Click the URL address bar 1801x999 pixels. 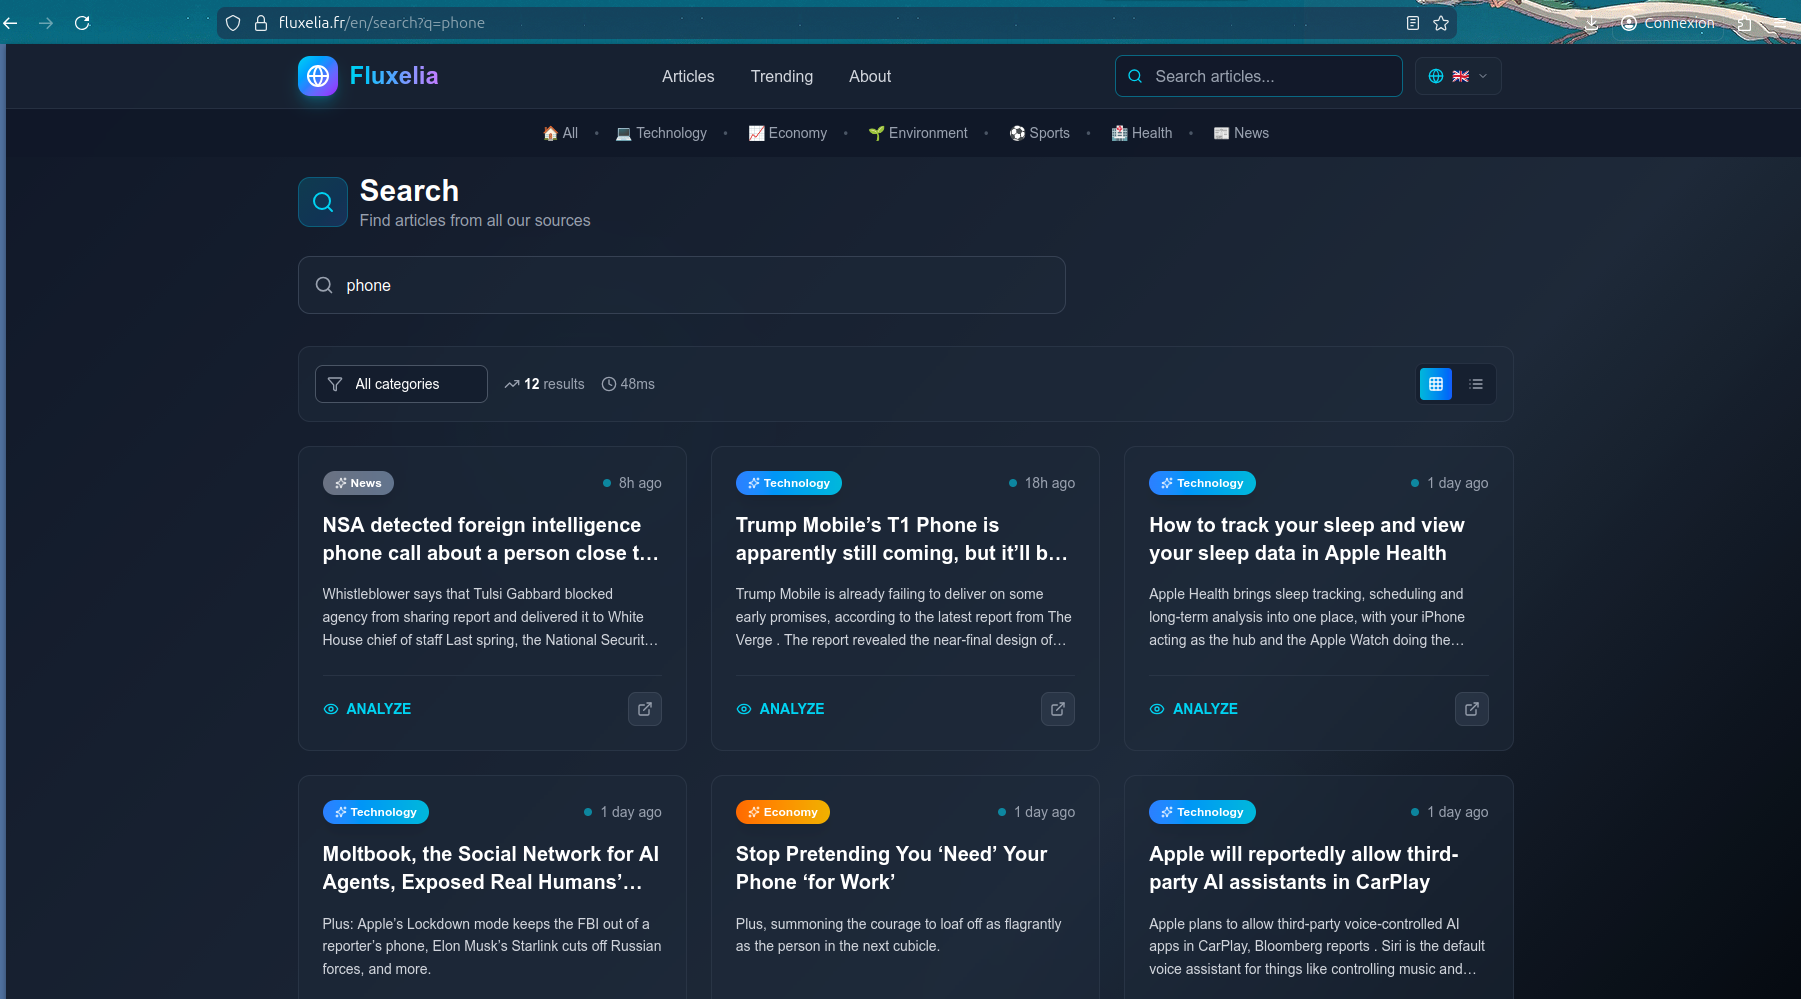click(836, 22)
